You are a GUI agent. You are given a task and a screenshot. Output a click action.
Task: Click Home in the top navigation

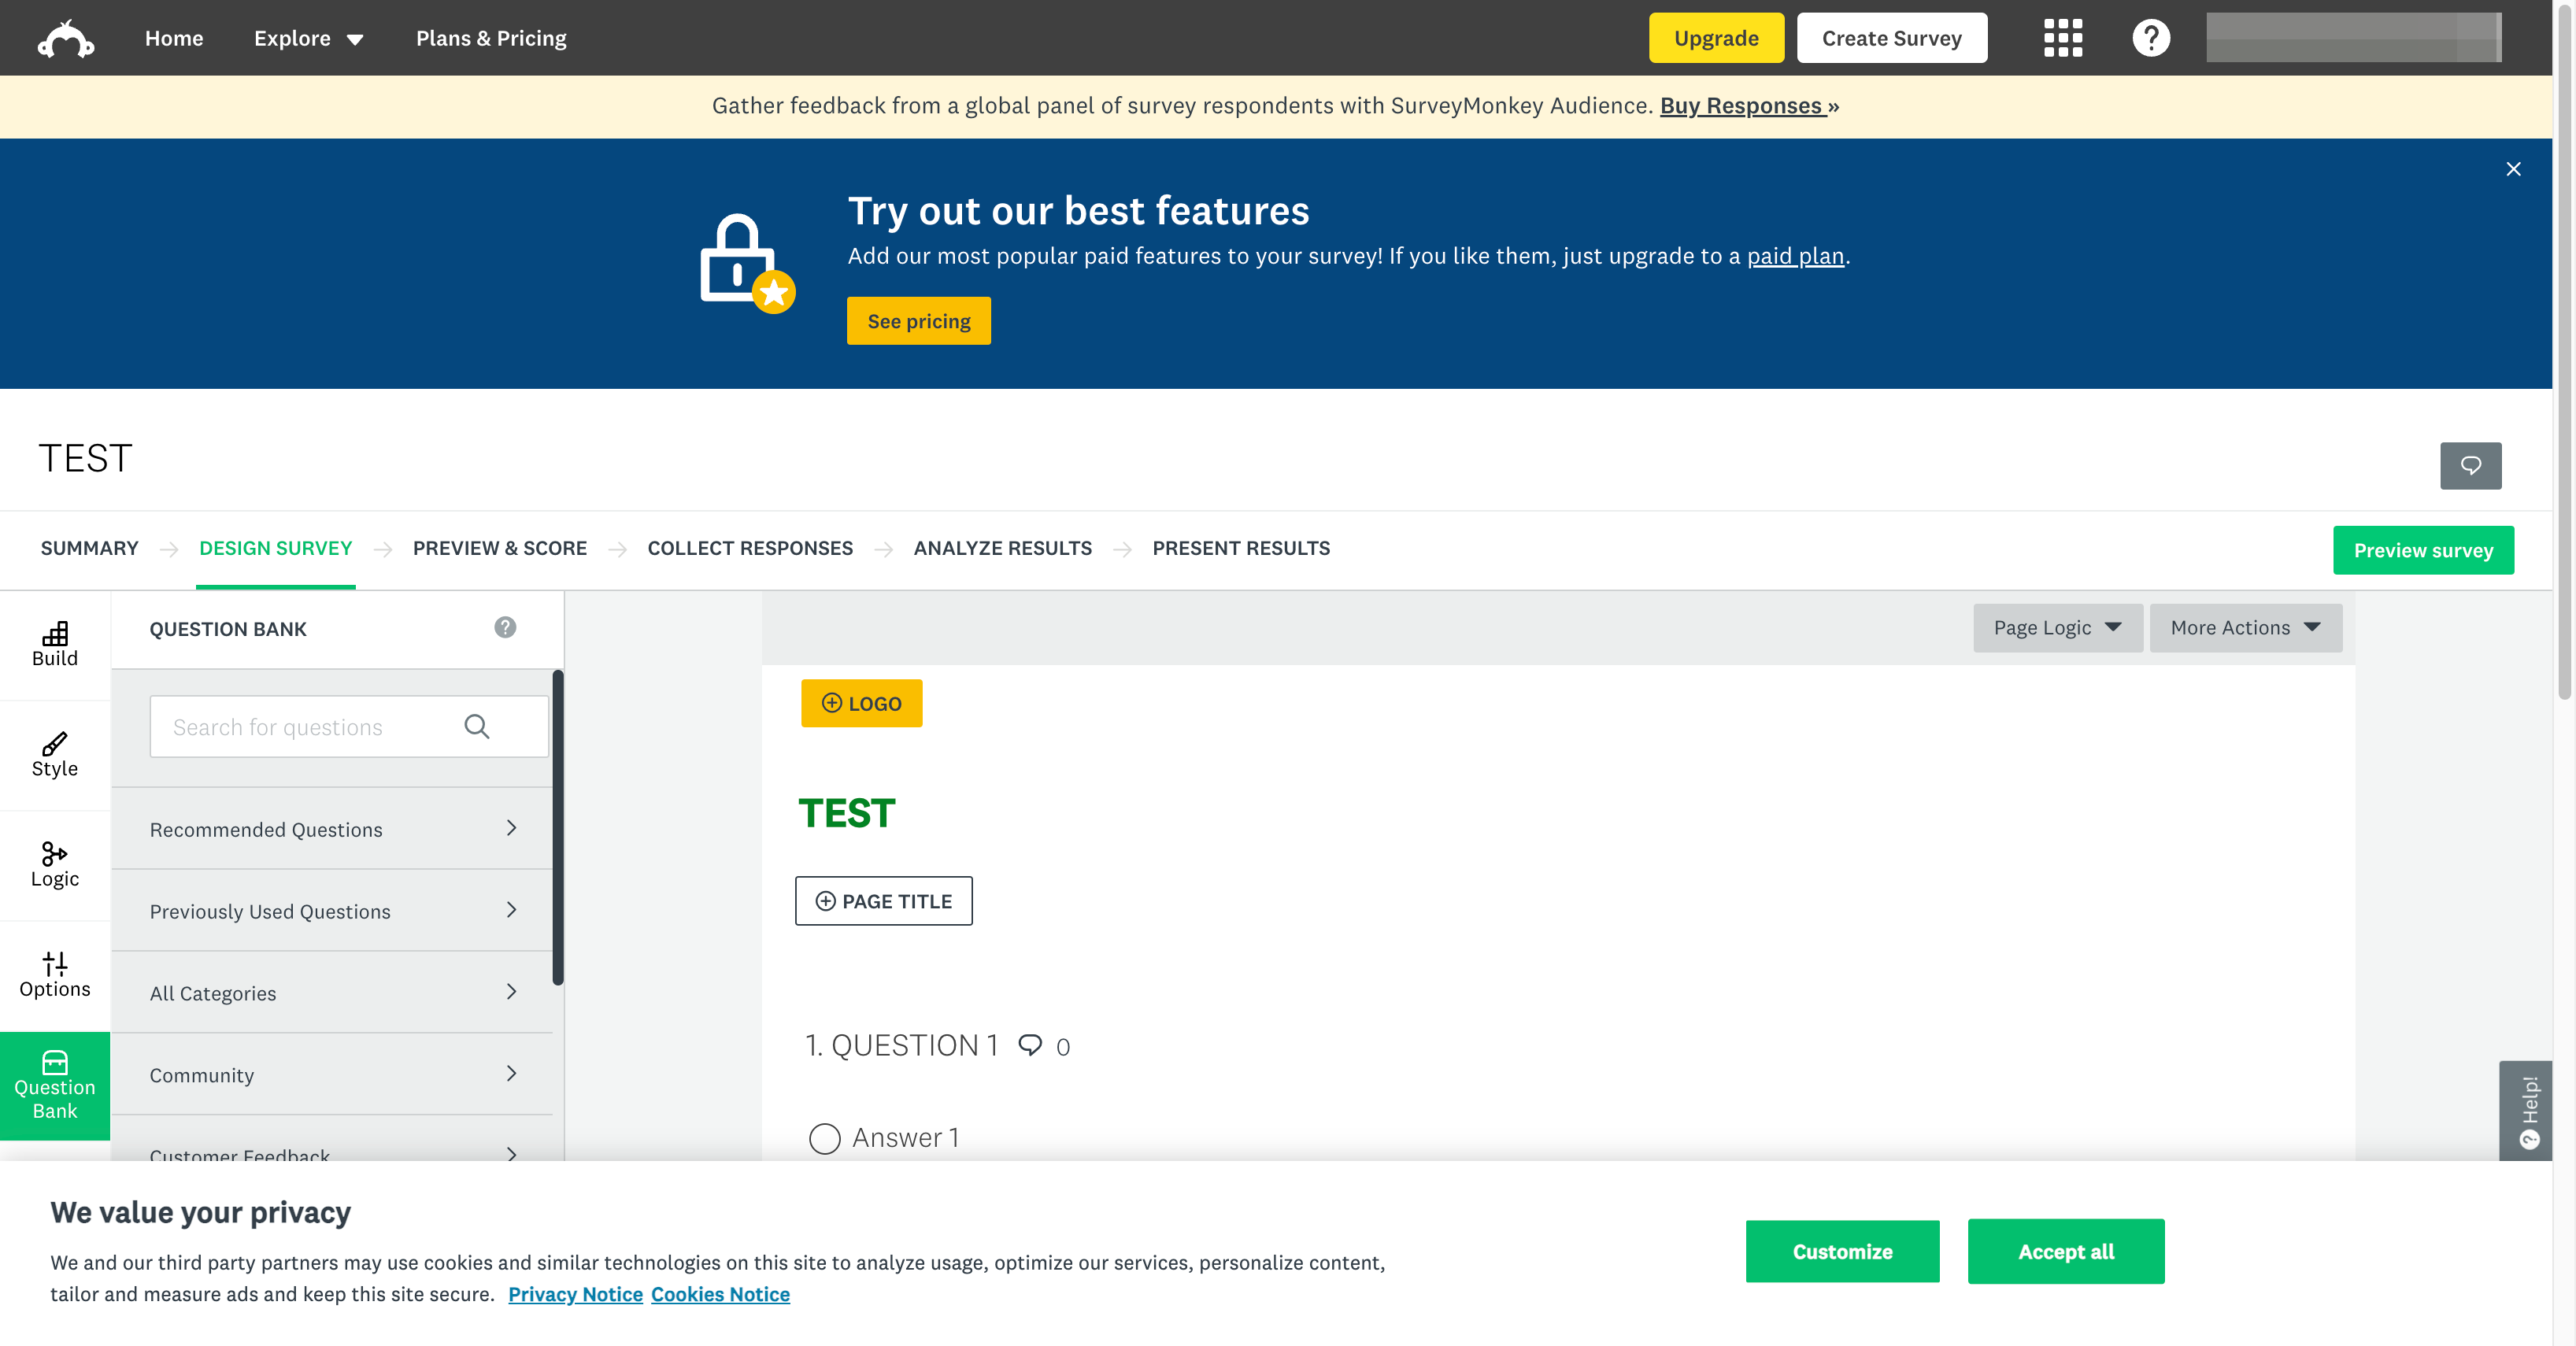174,38
